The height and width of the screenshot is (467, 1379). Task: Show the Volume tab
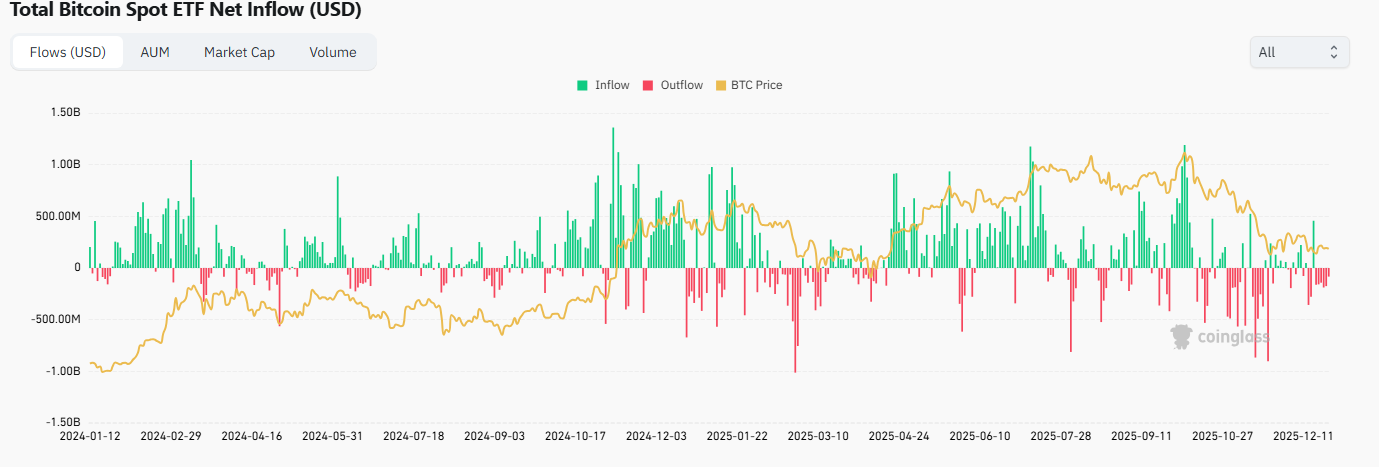click(x=333, y=52)
